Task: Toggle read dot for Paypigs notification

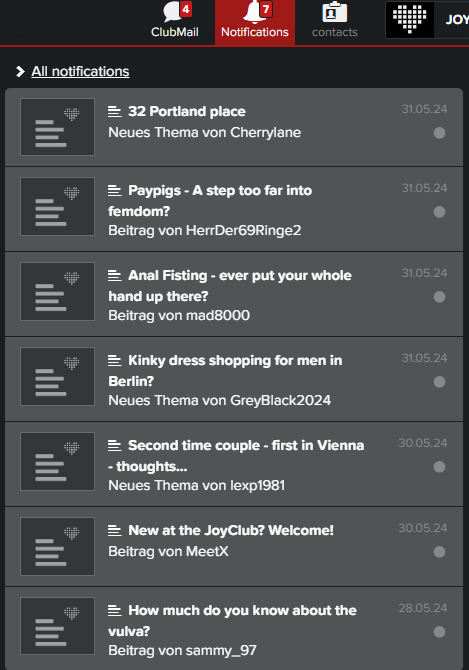Action: point(439,212)
